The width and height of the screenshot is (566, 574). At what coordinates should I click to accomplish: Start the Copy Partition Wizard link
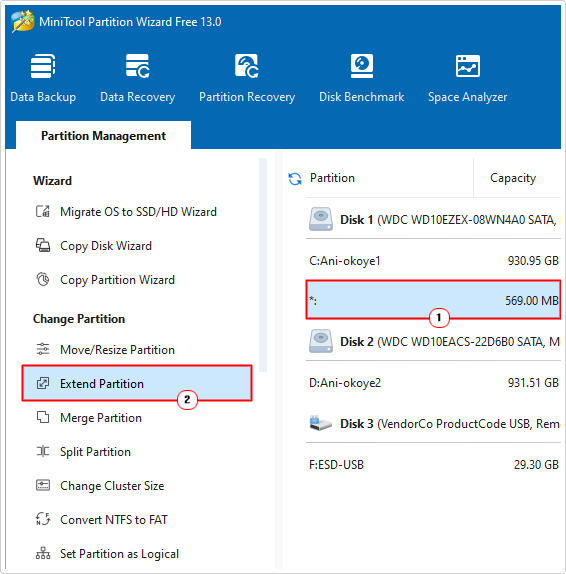click(118, 280)
